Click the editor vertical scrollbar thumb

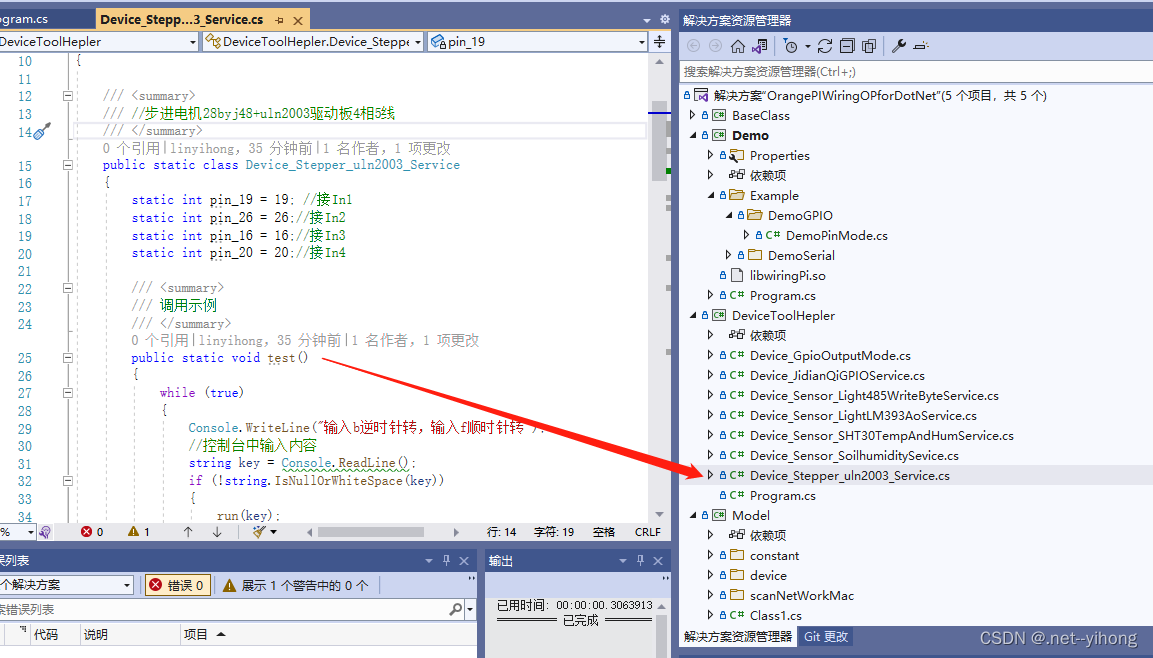659,140
